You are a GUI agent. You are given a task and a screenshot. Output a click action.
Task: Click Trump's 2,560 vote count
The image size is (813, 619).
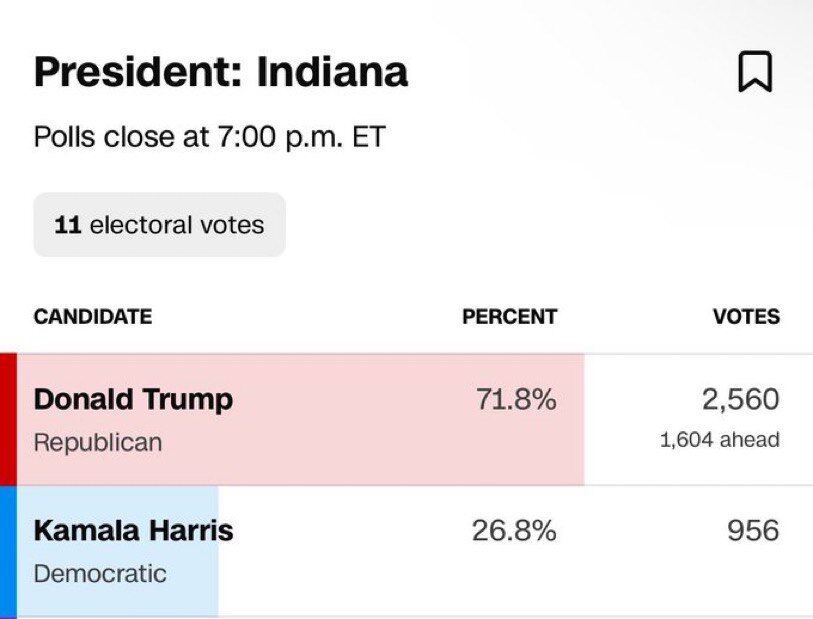[x=739, y=400]
